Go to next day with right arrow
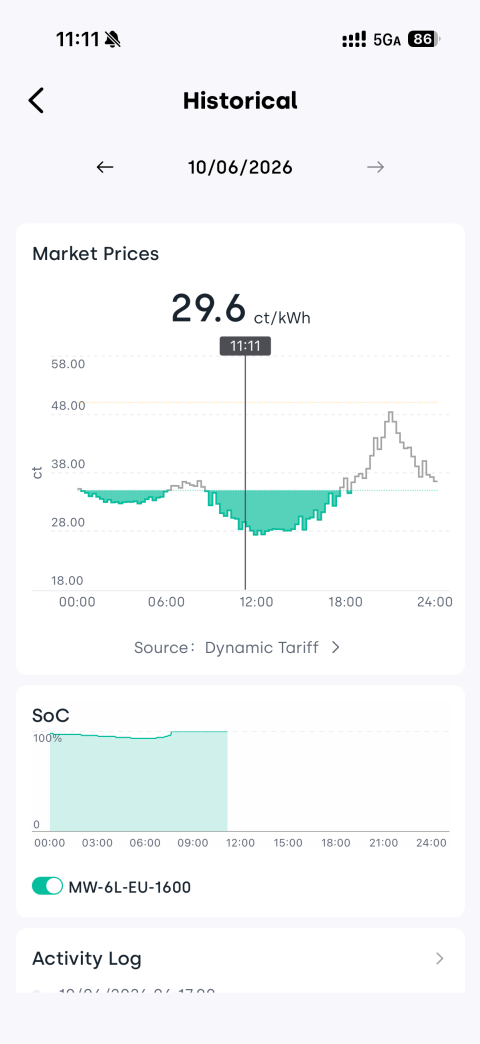This screenshot has height=1044, width=480. [375, 167]
